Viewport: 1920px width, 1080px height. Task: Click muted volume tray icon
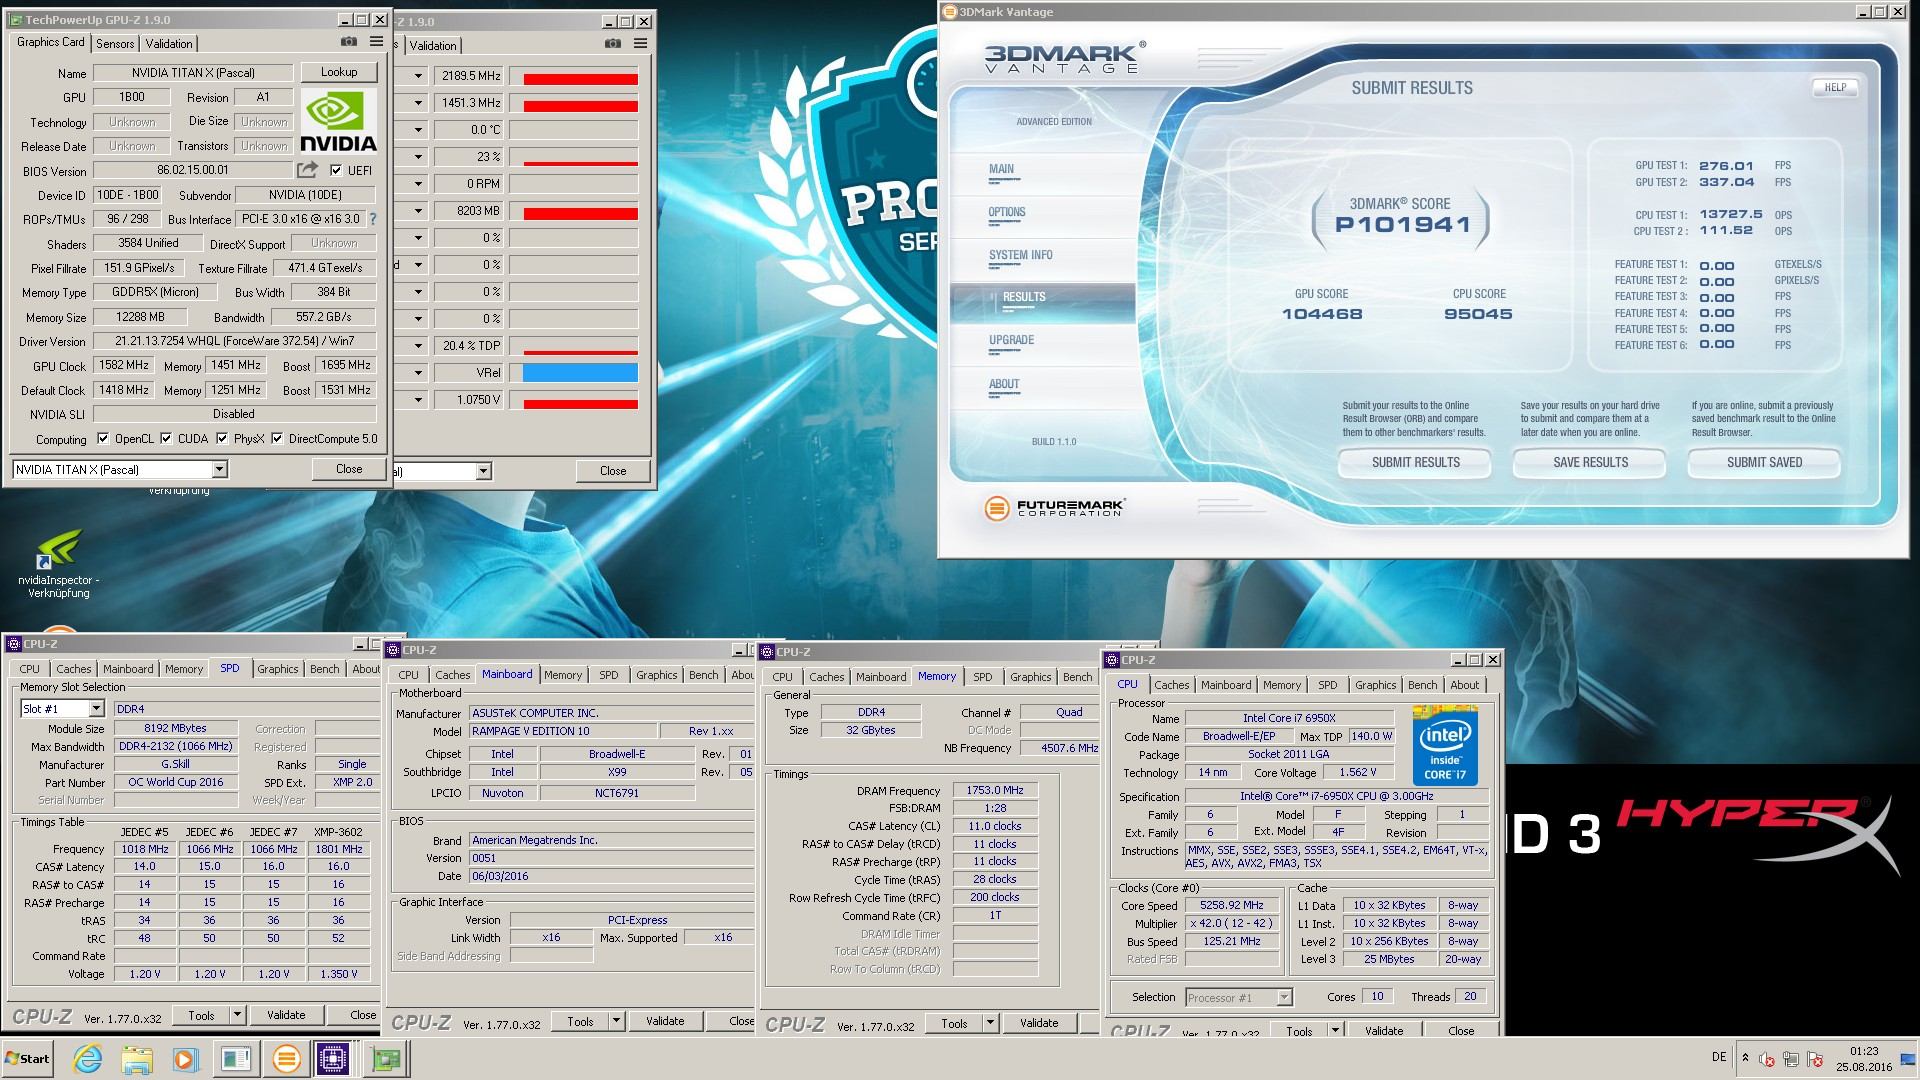pyautogui.click(x=1767, y=1059)
